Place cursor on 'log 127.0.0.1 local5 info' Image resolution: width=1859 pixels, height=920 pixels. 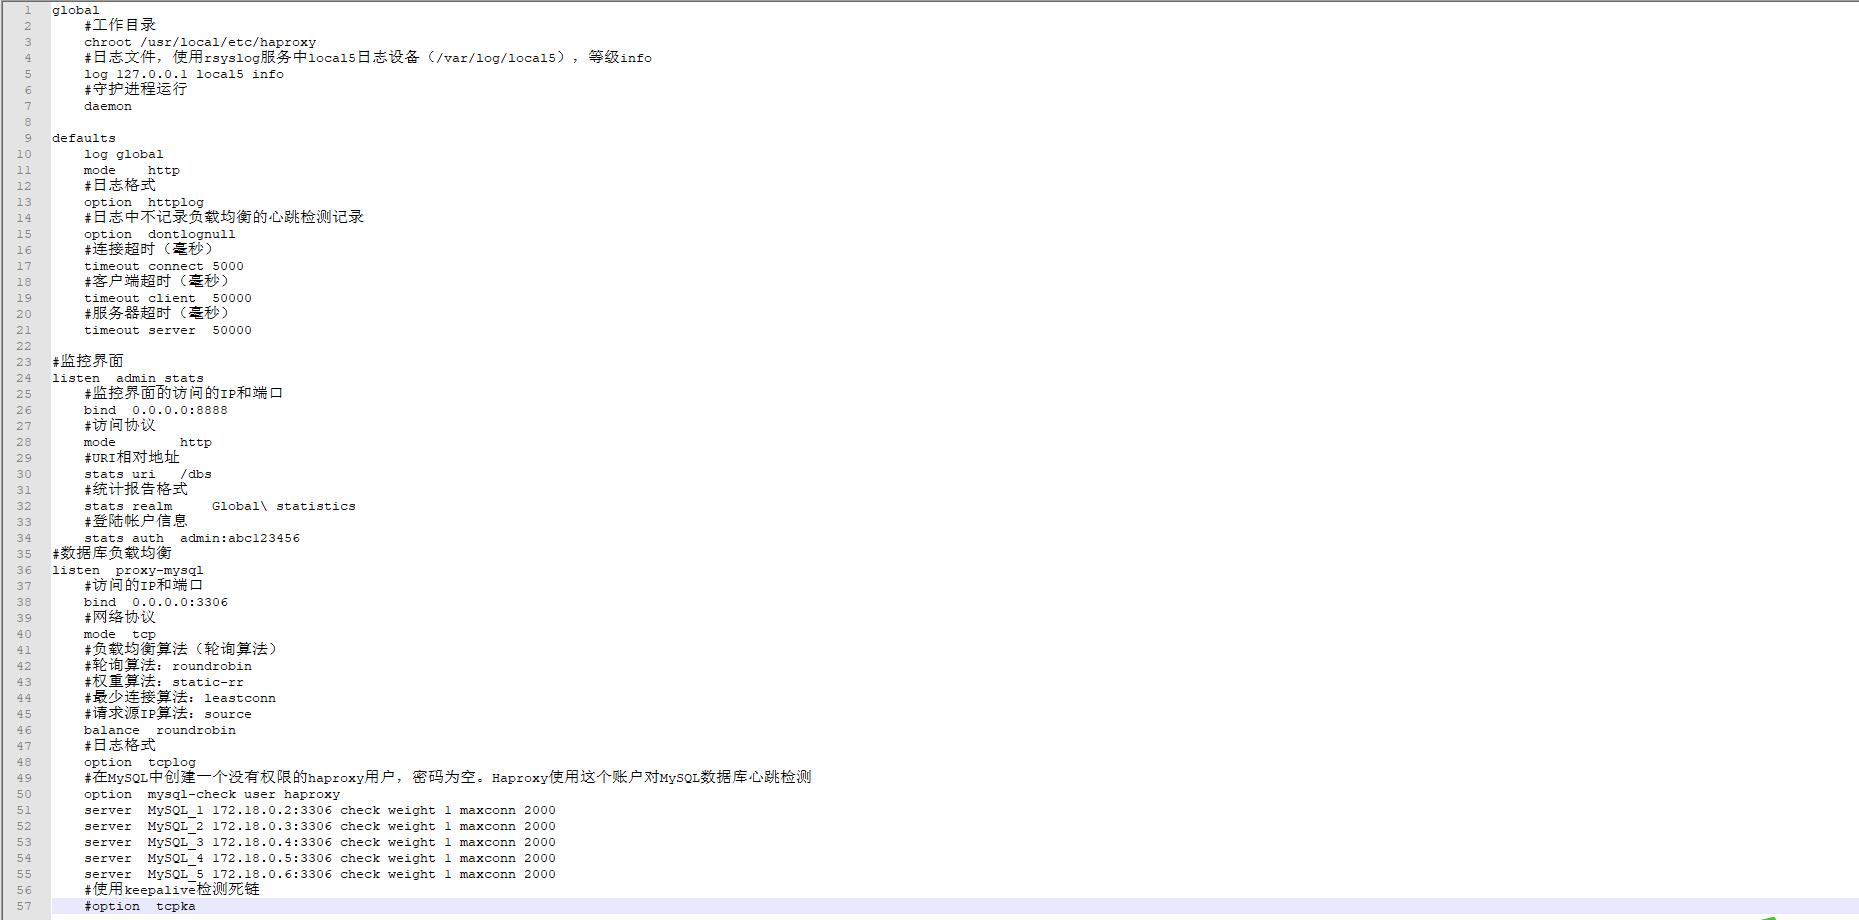184,74
